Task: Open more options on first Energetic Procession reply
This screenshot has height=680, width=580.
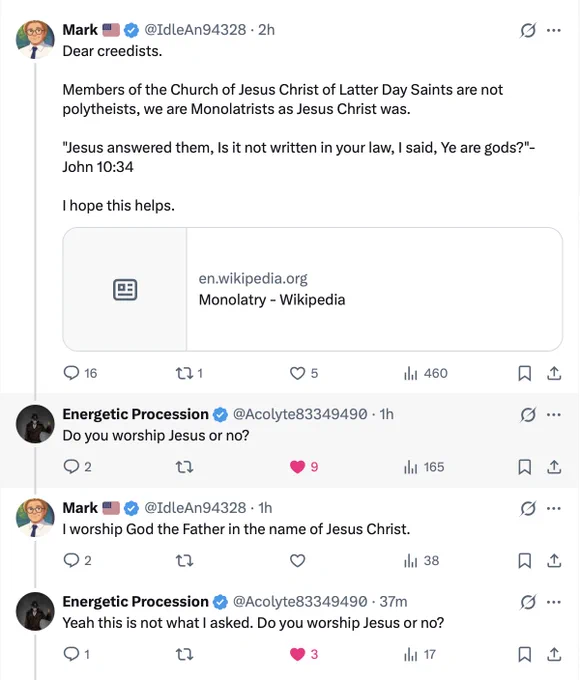Action: coord(554,415)
